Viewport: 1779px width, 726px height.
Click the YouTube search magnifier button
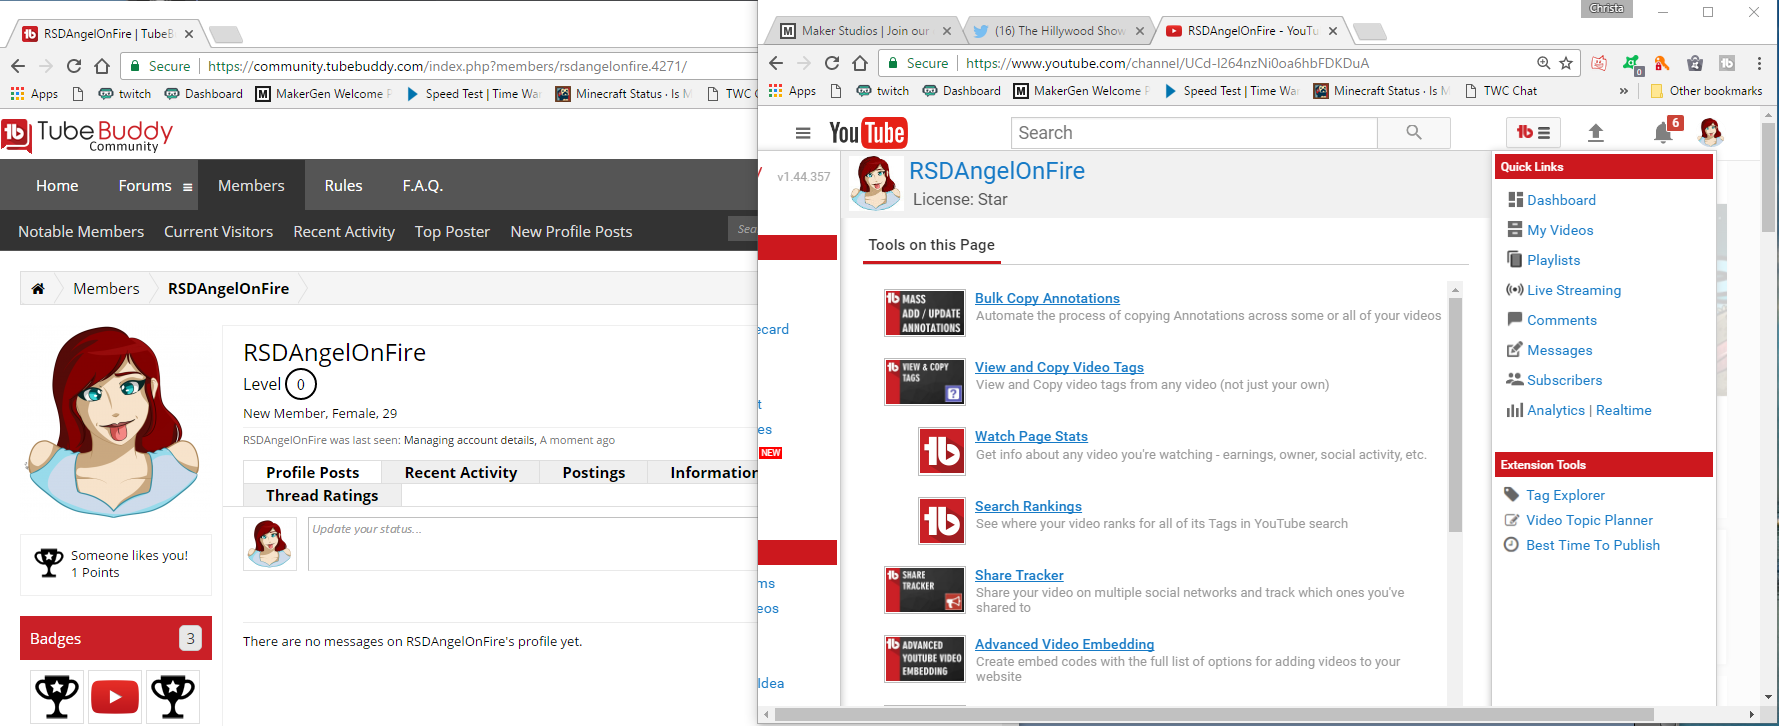click(x=1414, y=132)
